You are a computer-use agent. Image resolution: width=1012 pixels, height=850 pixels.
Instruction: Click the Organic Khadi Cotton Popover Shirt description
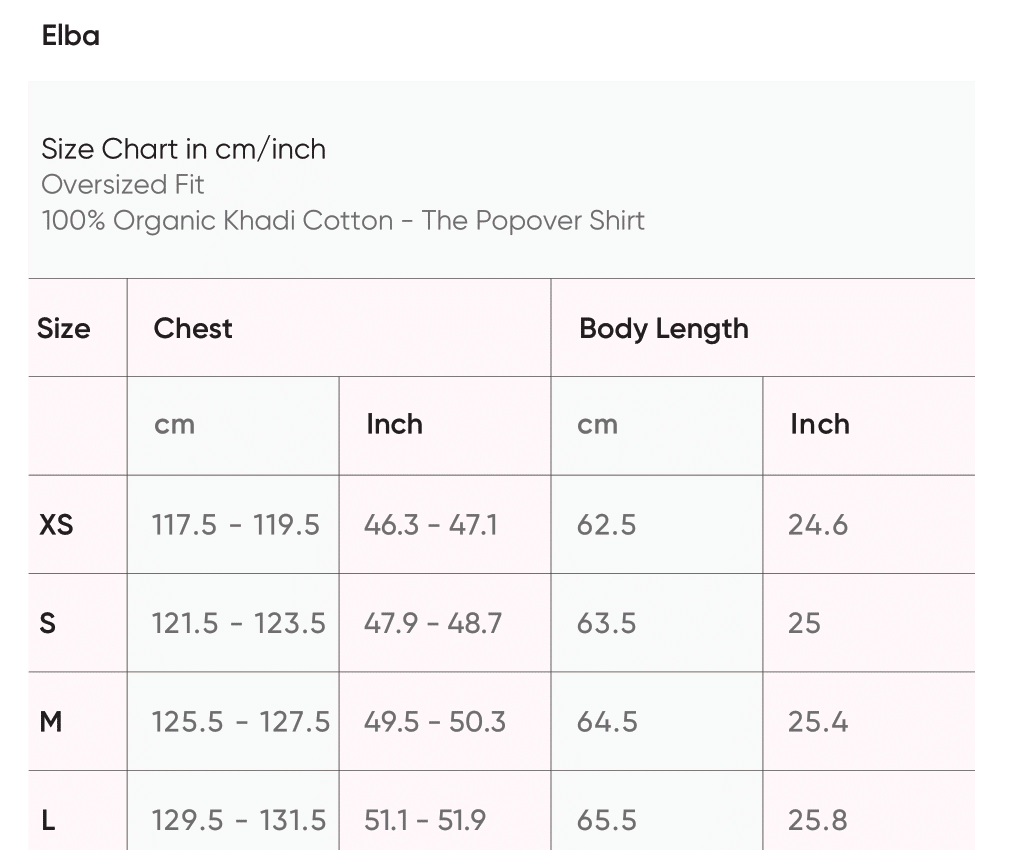[x=343, y=221]
